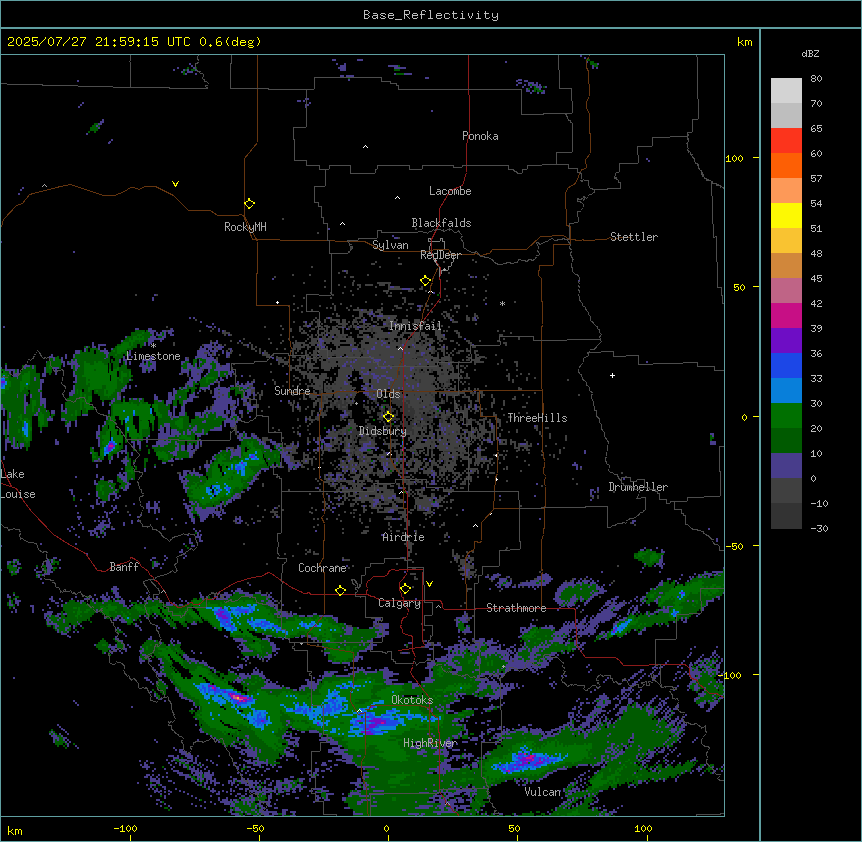Image resolution: width=862 pixels, height=842 pixels.
Task: Click the yellow marker between Olds and Didsbury
Action: click(388, 416)
